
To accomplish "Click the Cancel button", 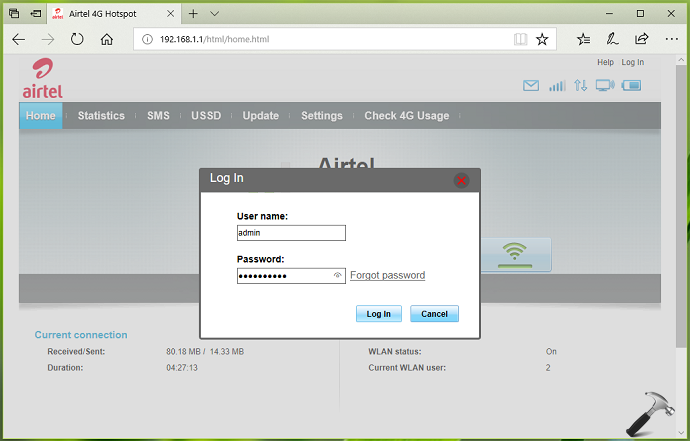I will 434,314.
